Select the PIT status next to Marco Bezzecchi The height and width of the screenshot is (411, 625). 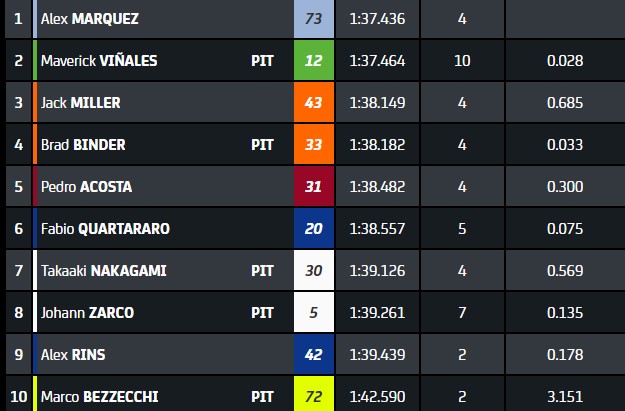click(x=262, y=397)
